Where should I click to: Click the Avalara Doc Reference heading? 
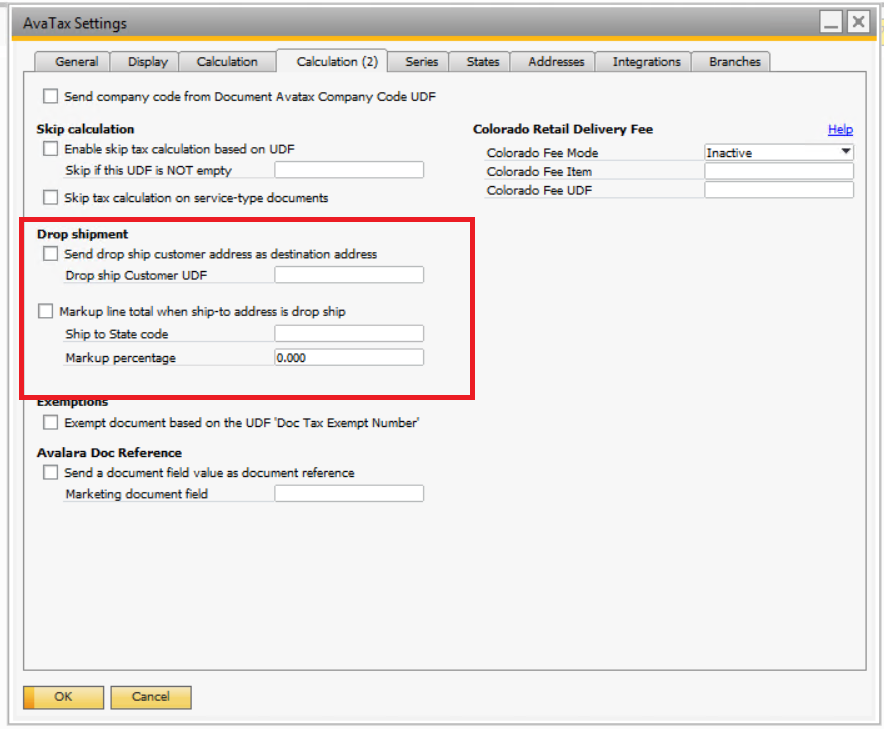pyautogui.click(x=109, y=453)
